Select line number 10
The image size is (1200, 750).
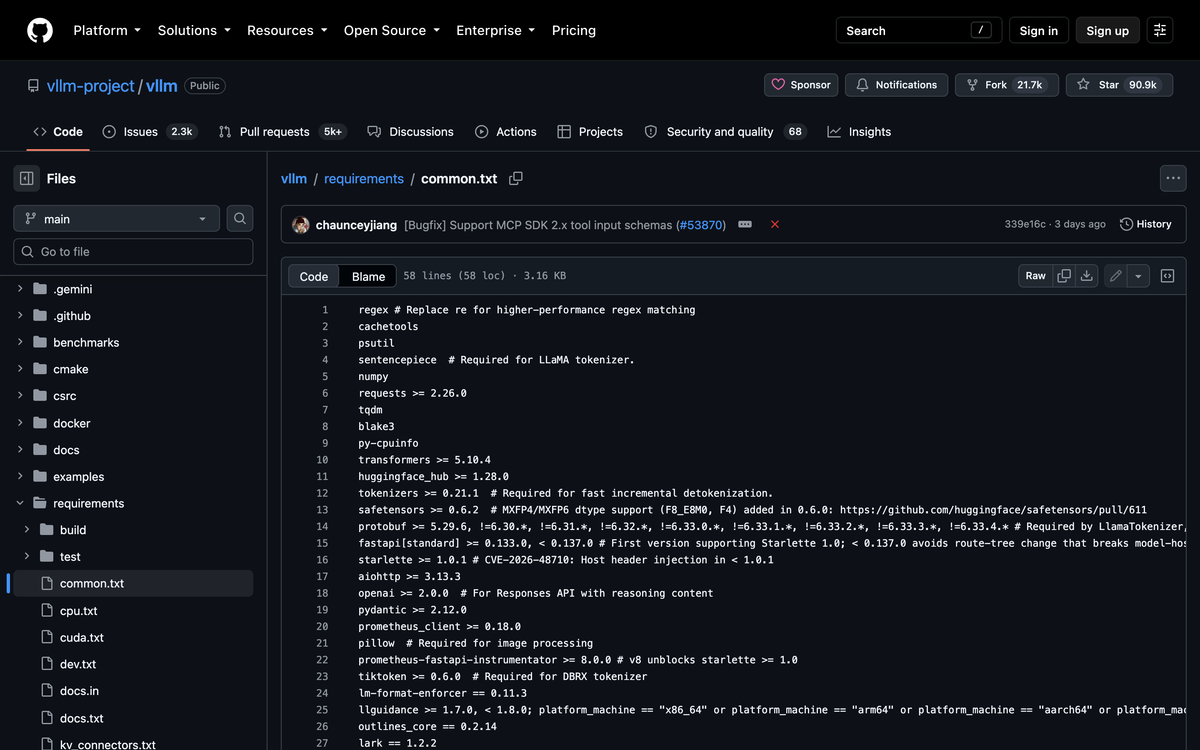[x=322, y=460]
